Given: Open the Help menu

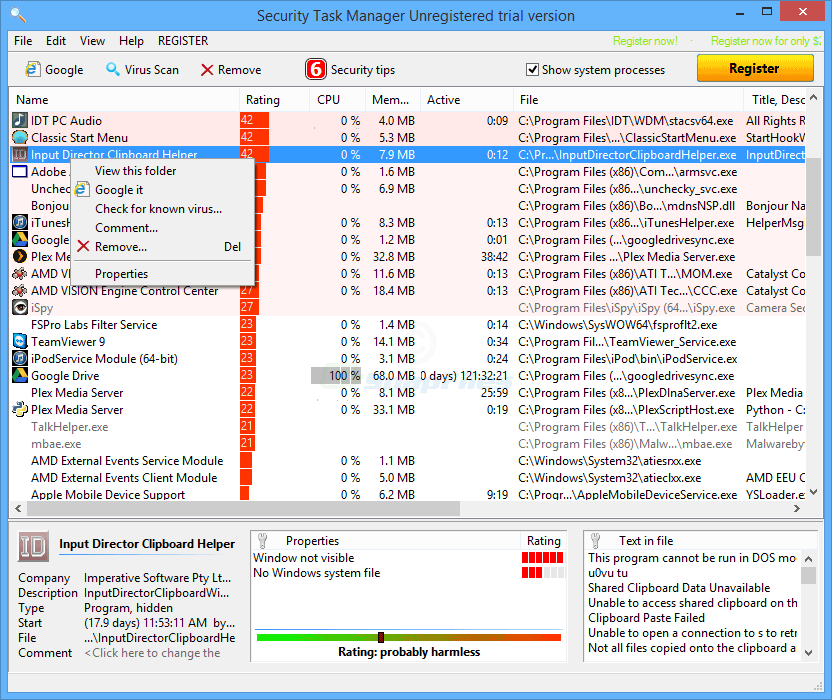Looking at the screenshot, I should tap(131, 41).
